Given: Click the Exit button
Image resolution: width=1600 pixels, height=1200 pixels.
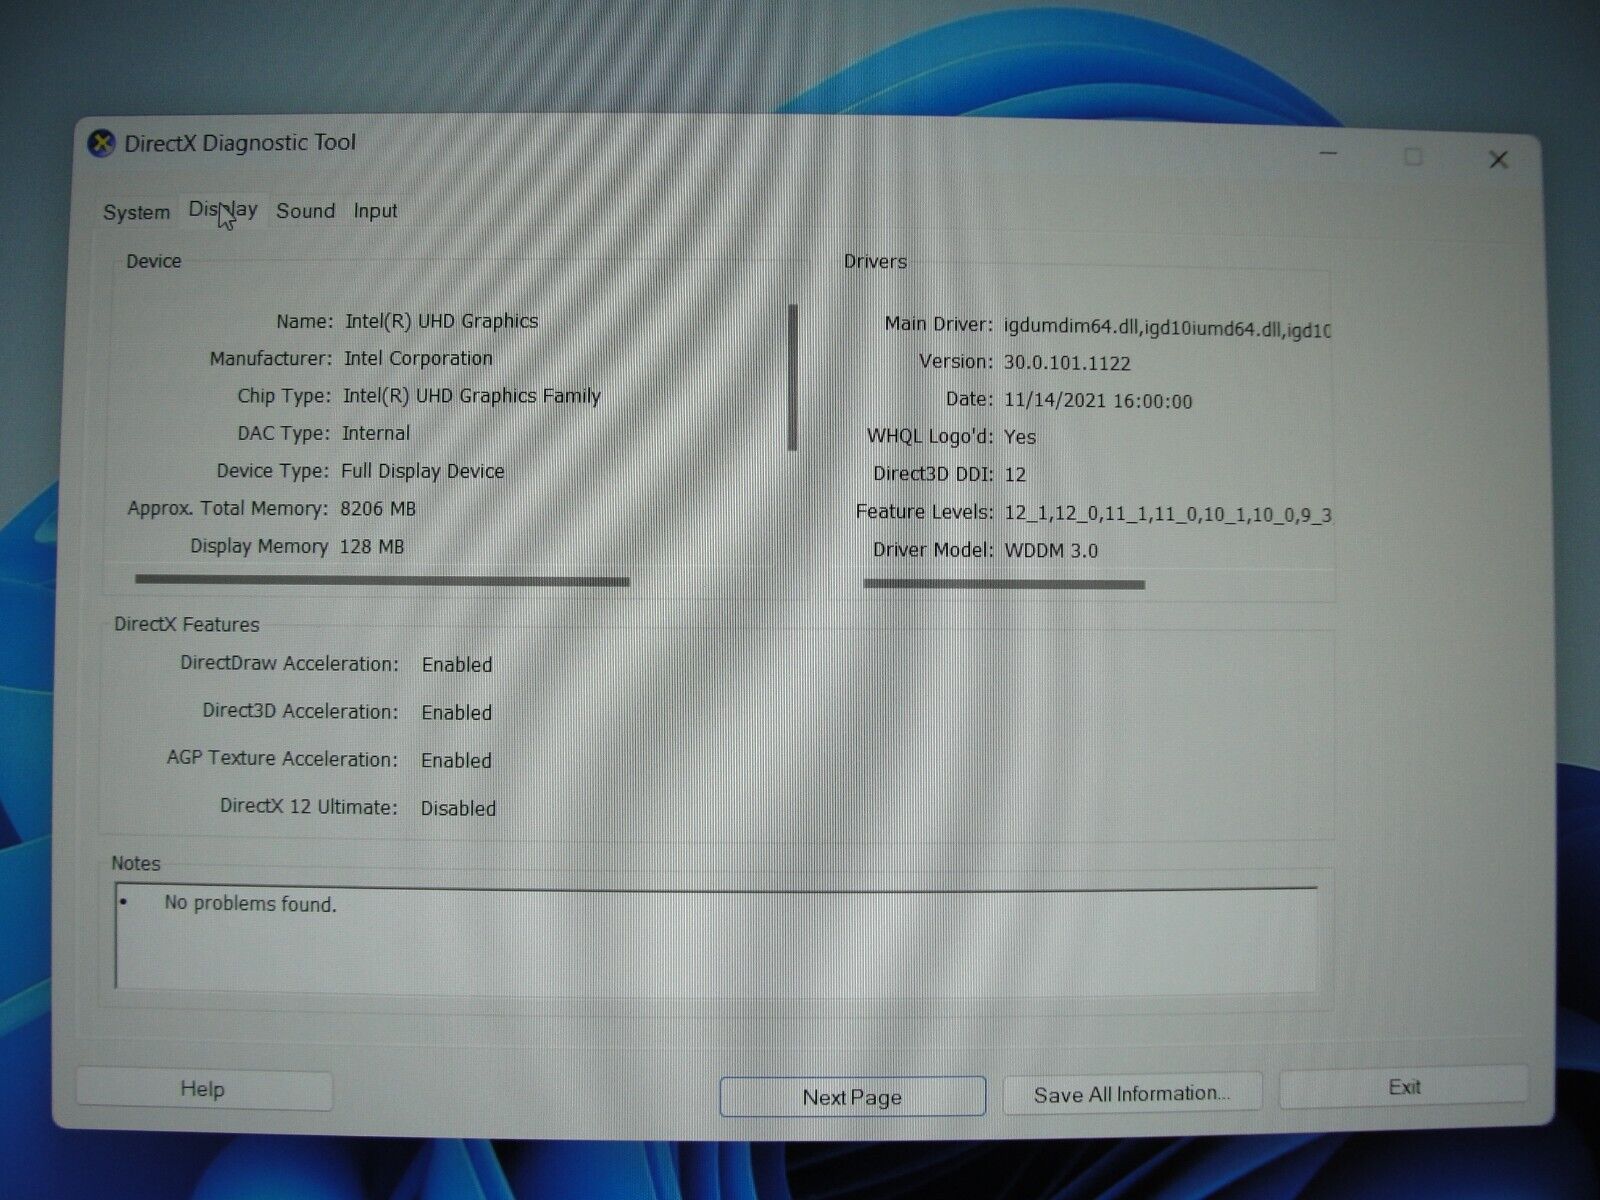Looking at the screenshot, I should tap(1404, 1087).
